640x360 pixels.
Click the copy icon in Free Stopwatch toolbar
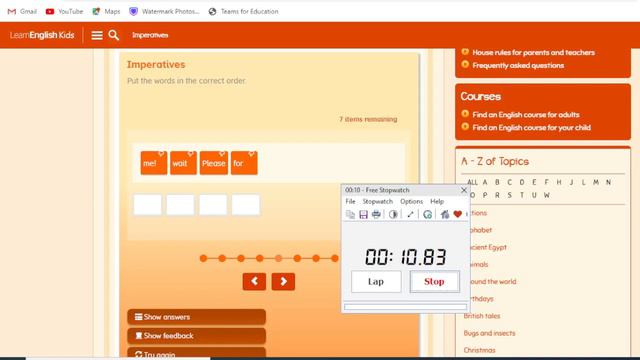[x=350, y=214]
